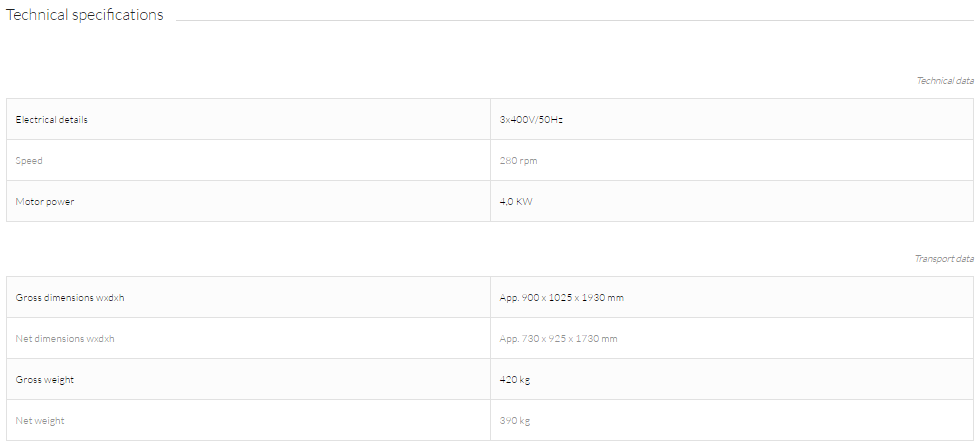Click the Technical data table caption

pyautogui.click(x=945, y=81)
